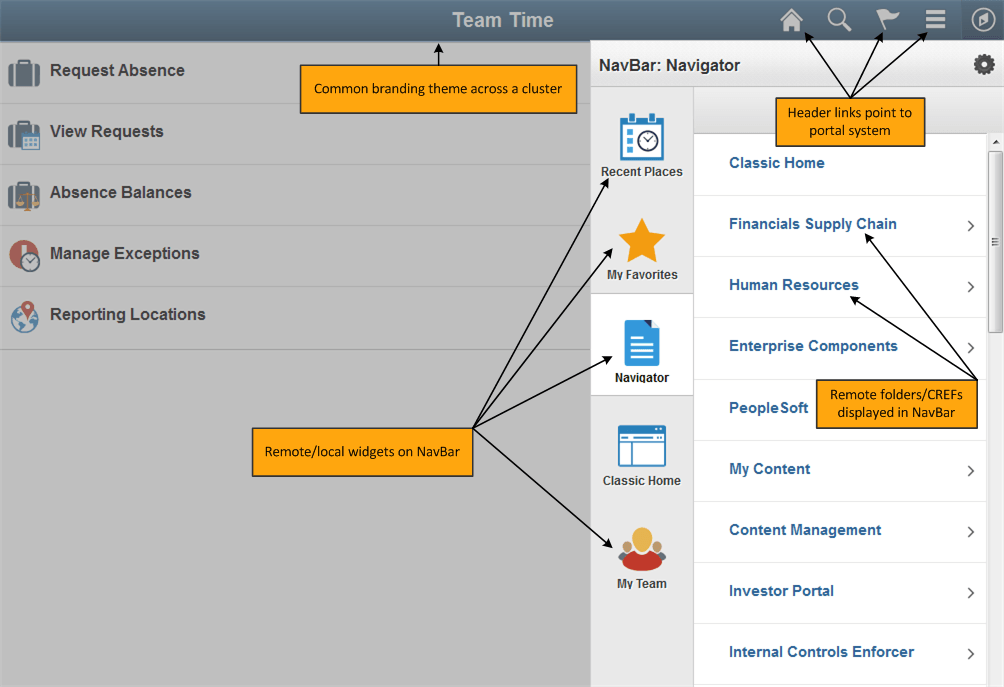Open the Classic Home navigator link

(776, 163)
